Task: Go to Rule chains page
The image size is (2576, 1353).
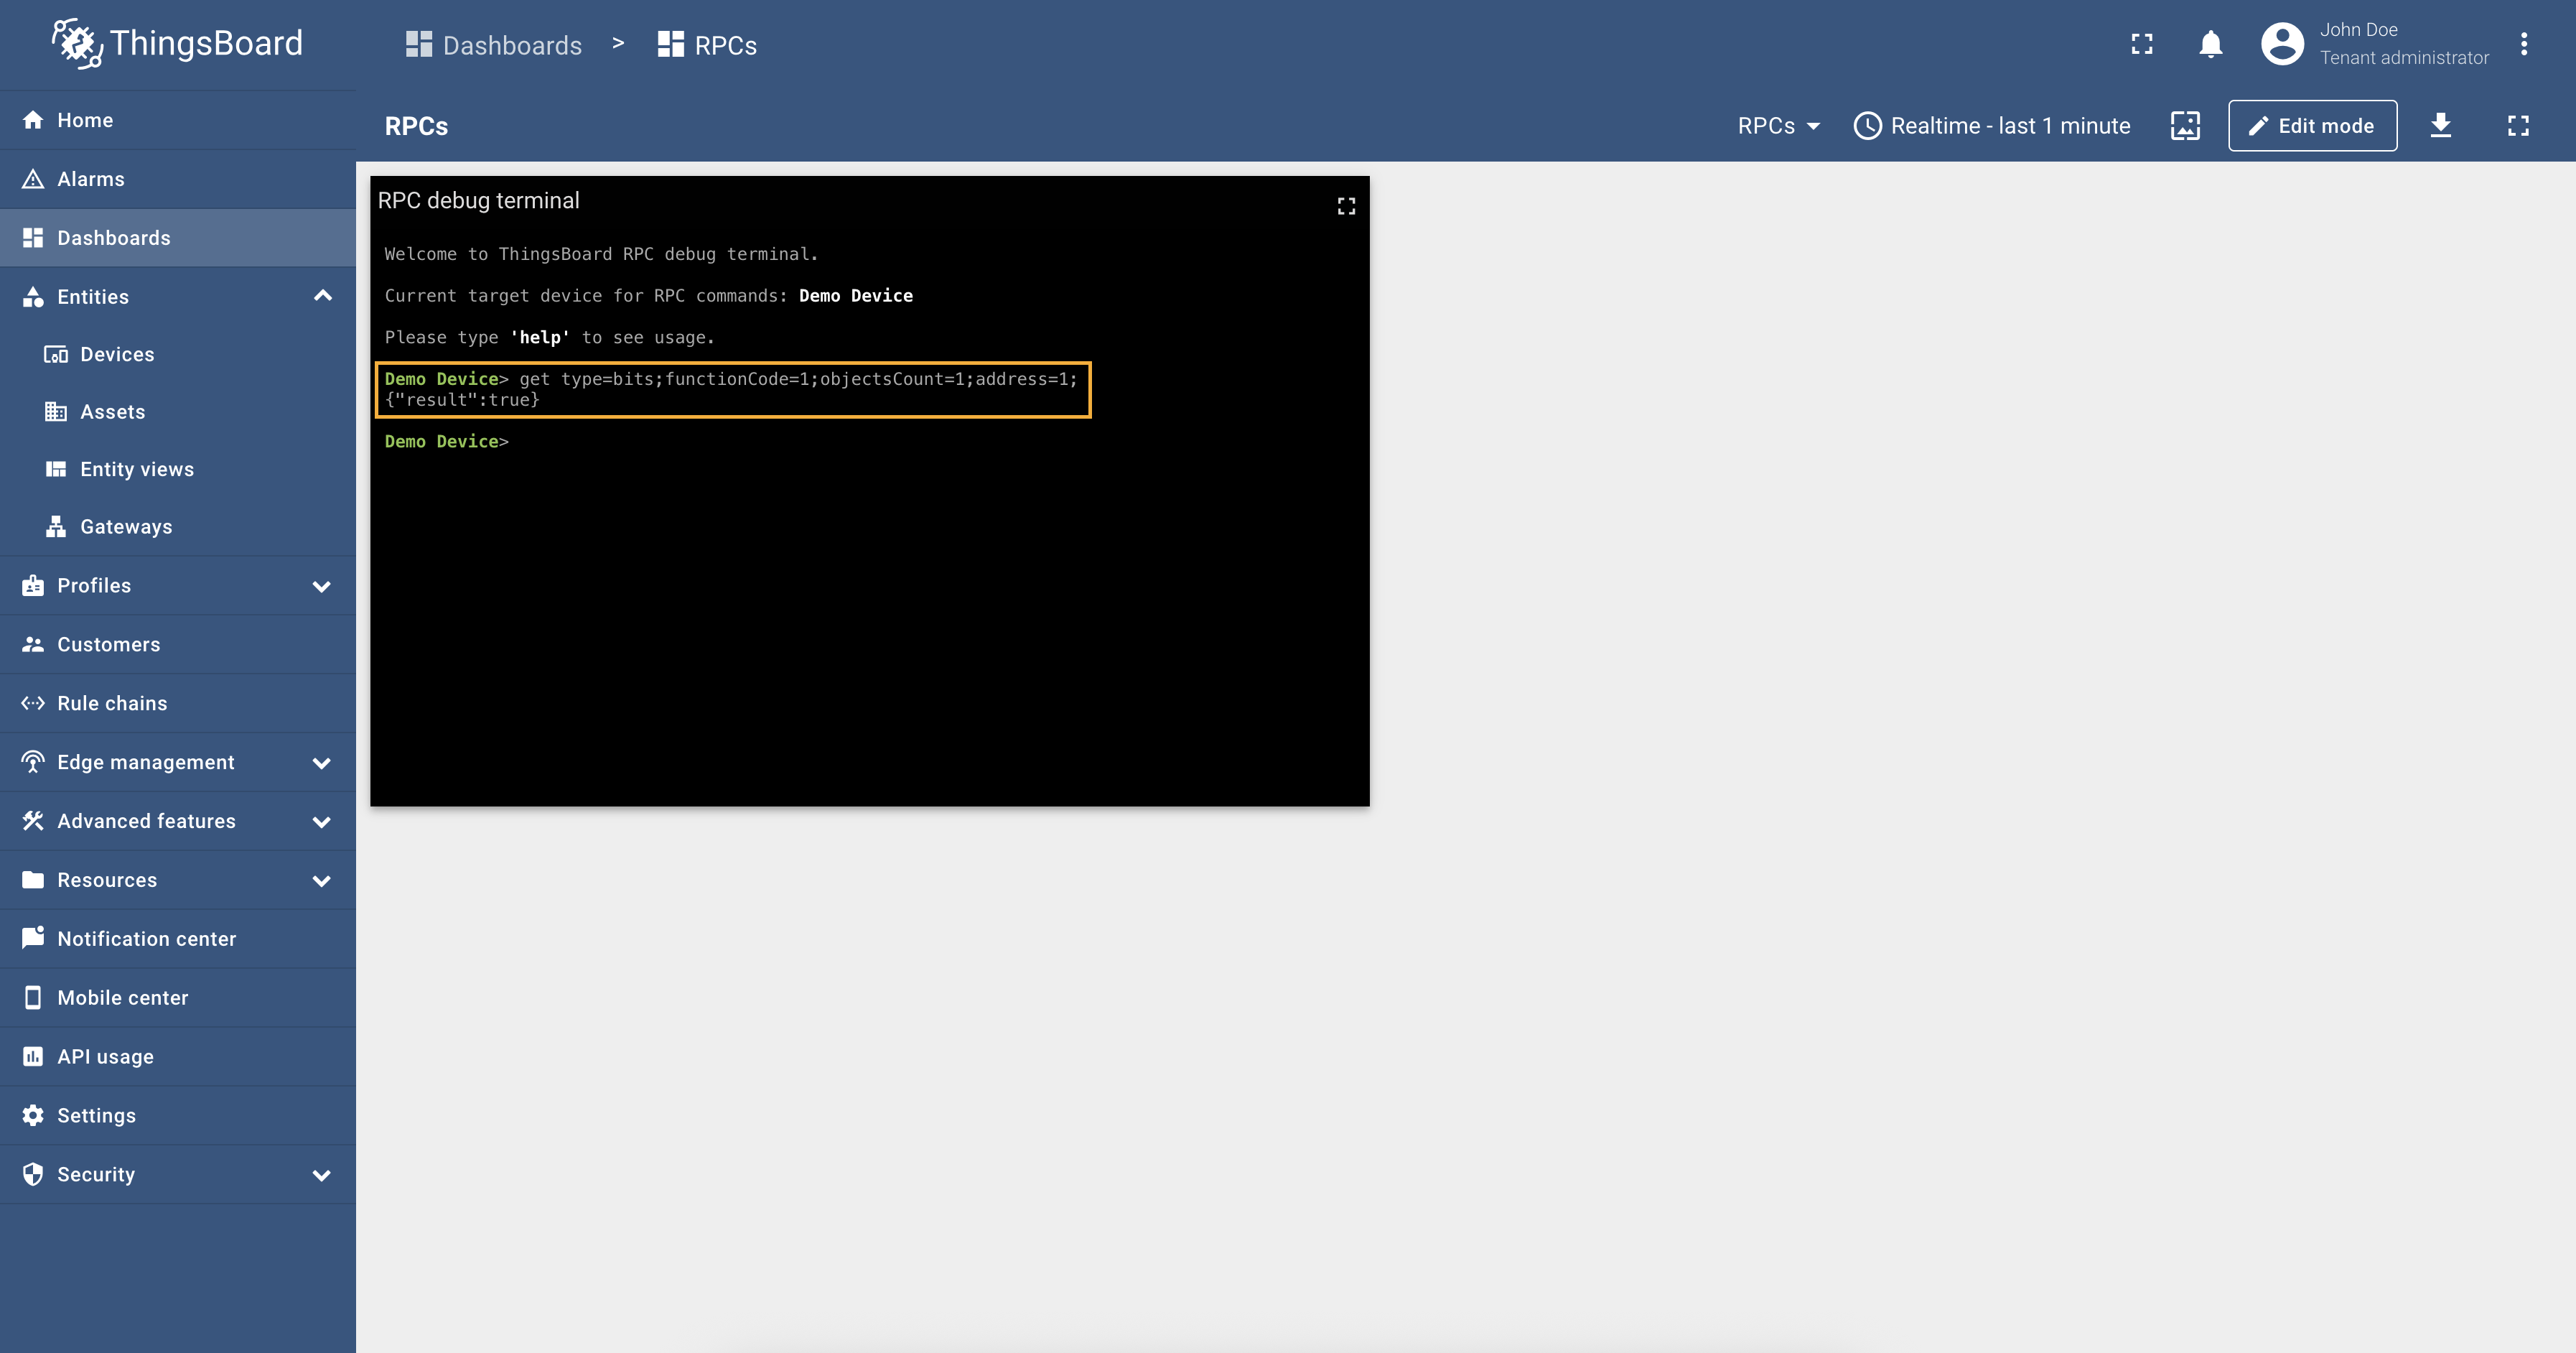Action: 112,703
